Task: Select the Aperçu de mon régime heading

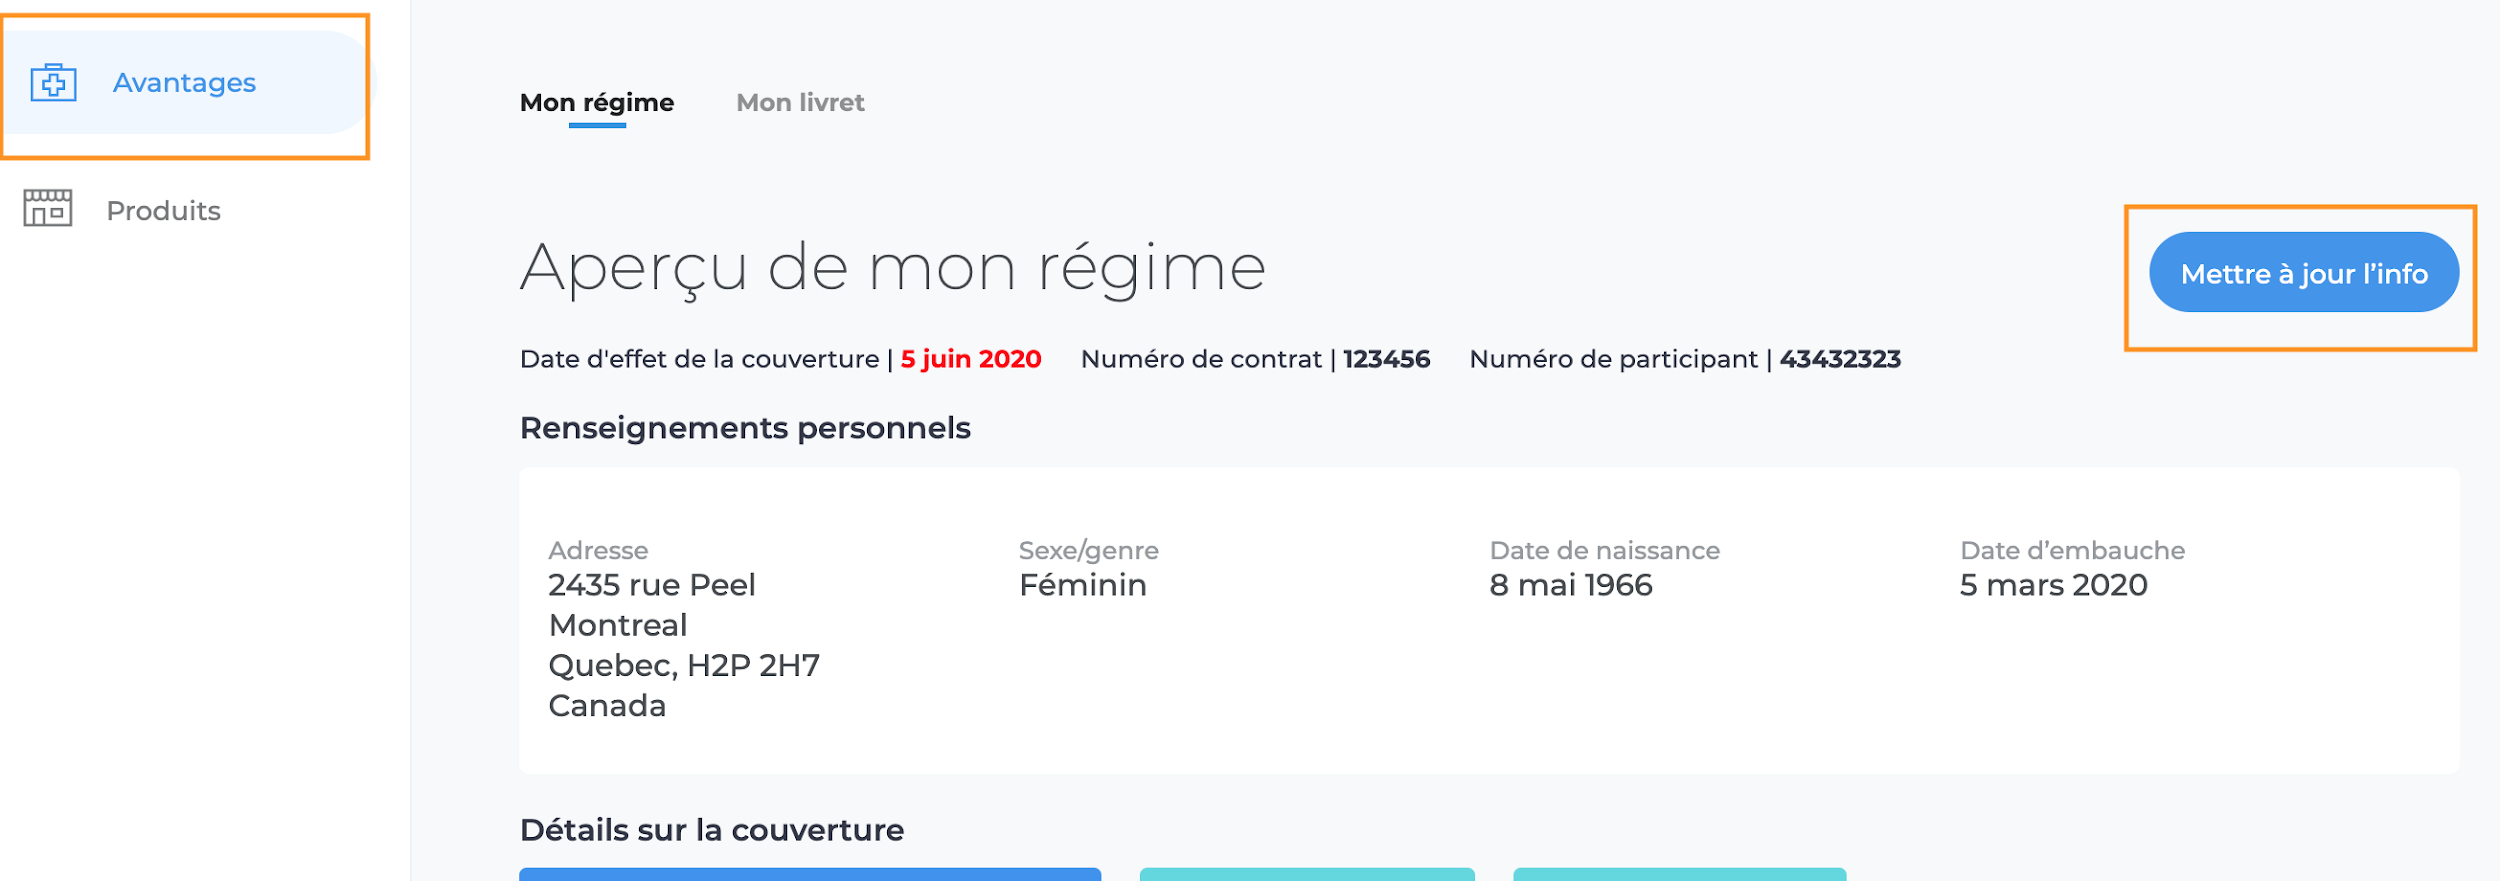Action: 893,268
